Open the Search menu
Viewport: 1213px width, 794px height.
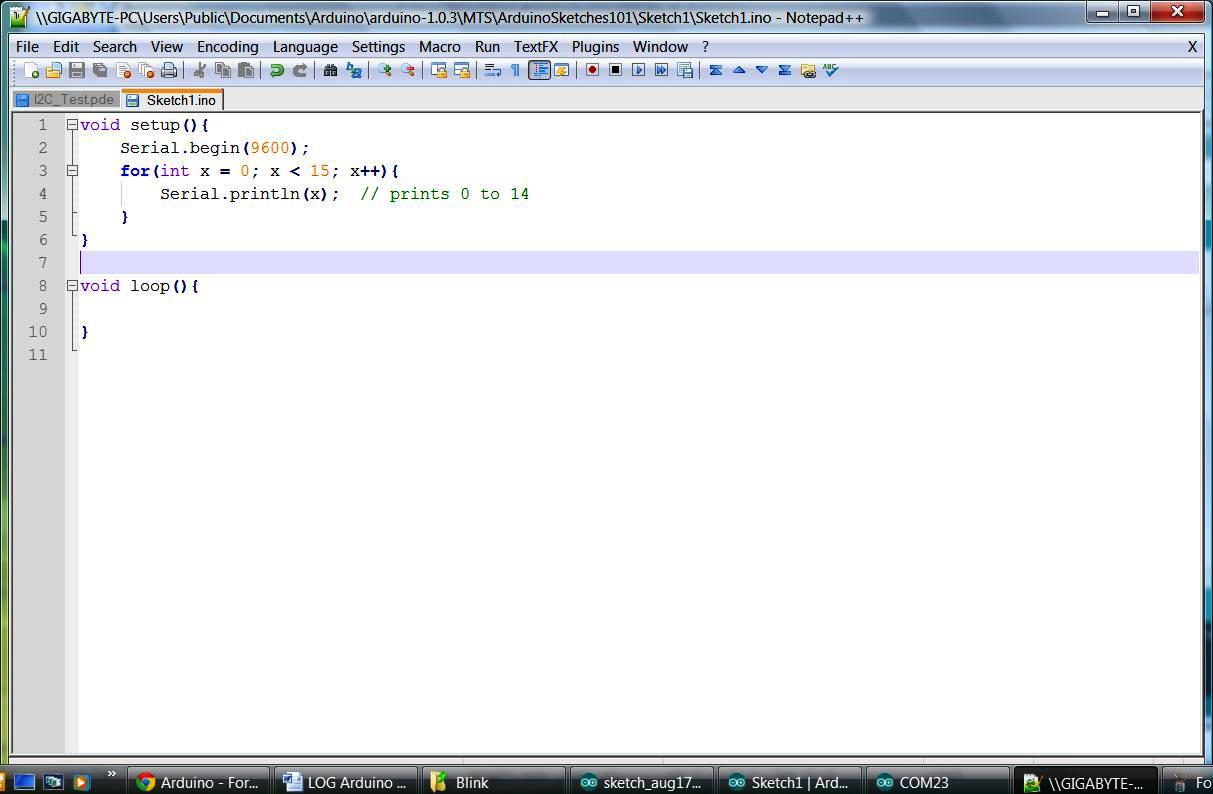[115, 47]
